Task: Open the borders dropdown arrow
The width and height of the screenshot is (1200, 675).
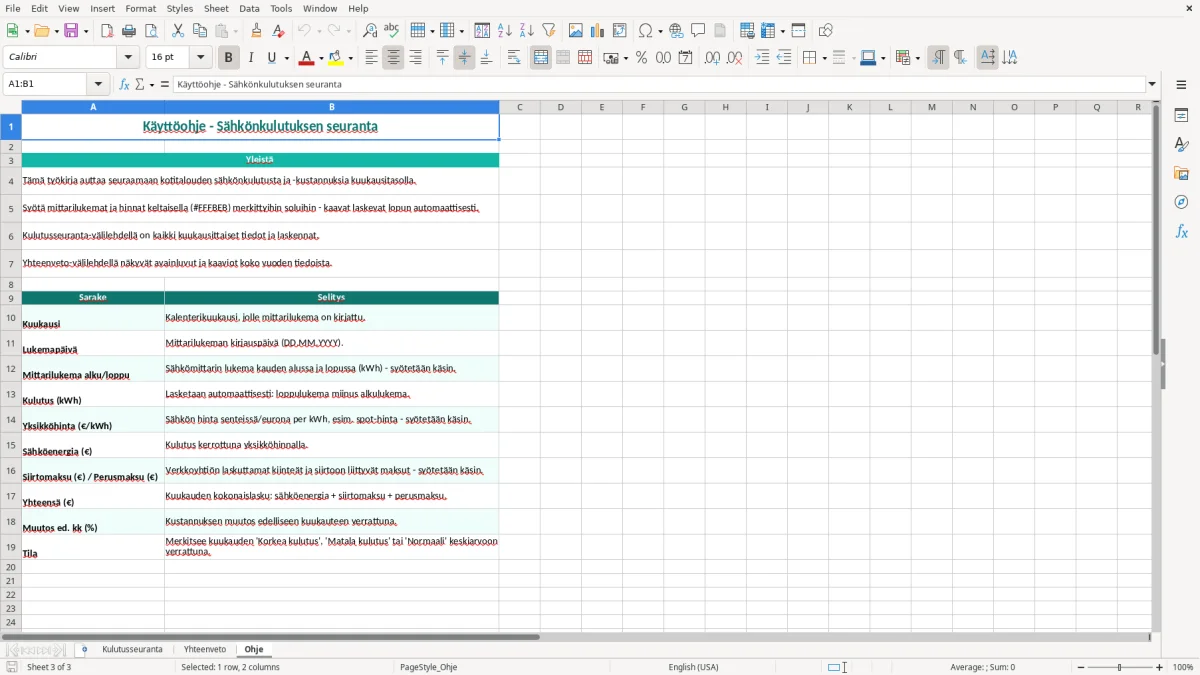Action: (823, 58)
